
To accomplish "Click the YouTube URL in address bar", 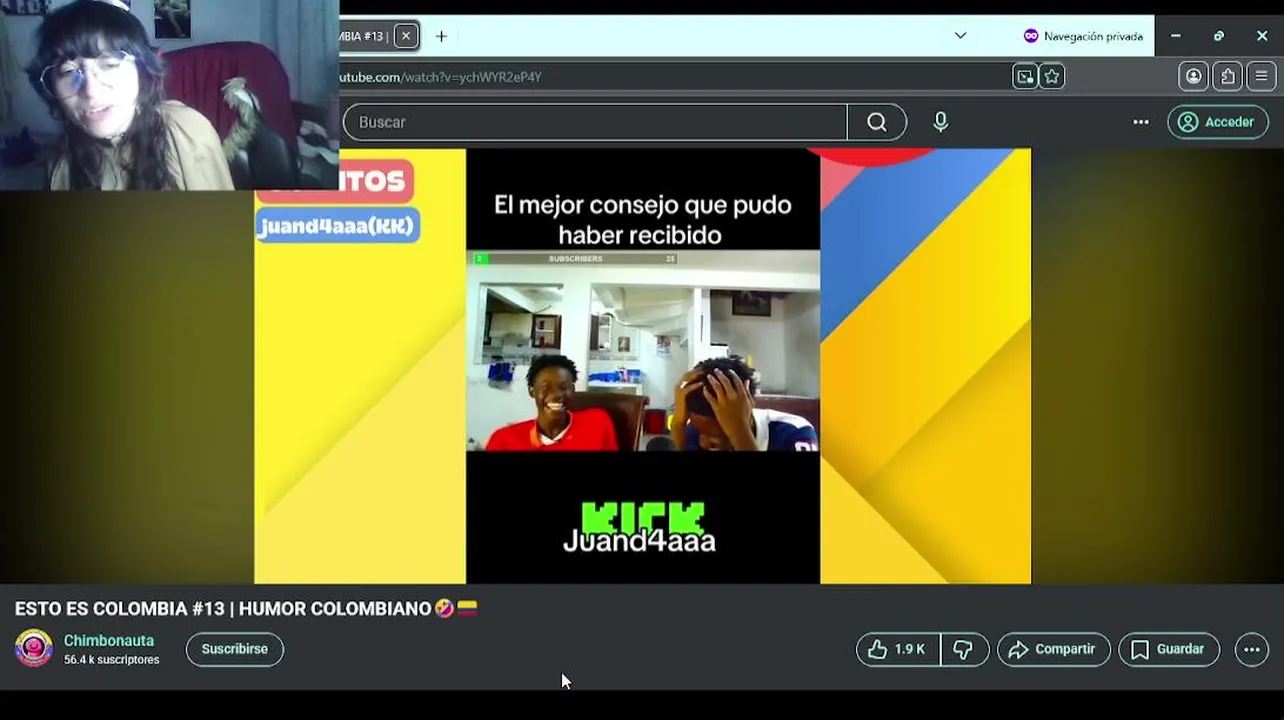I will coord(441,77).
